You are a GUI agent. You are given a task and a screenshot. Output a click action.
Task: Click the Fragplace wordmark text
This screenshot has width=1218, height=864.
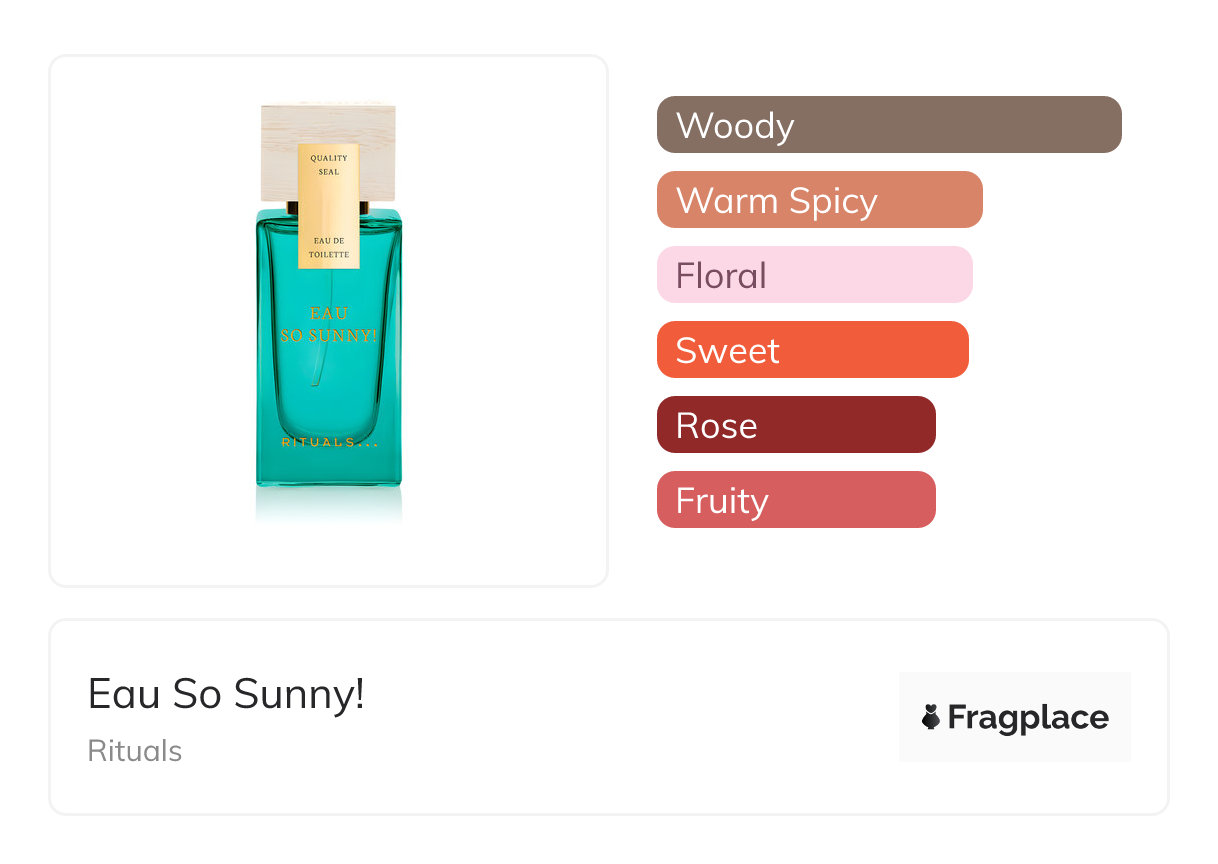coord(1027,717)
